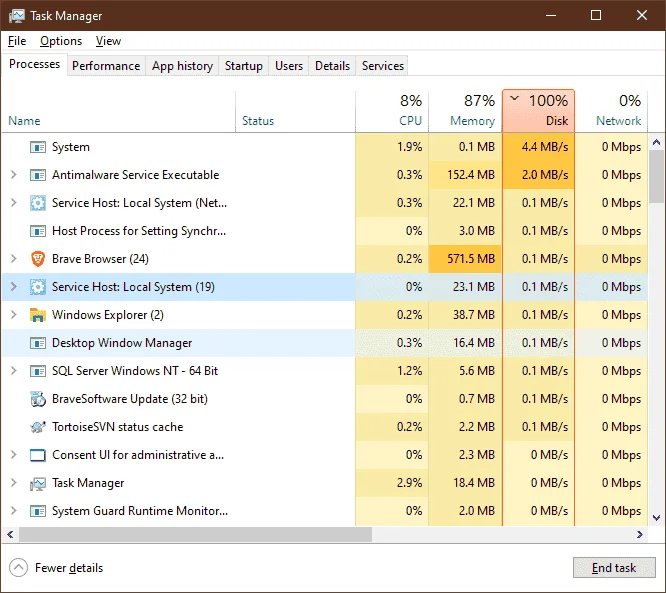
Task: Expand the Task Manager process row
Action: [x=14, y=483]
